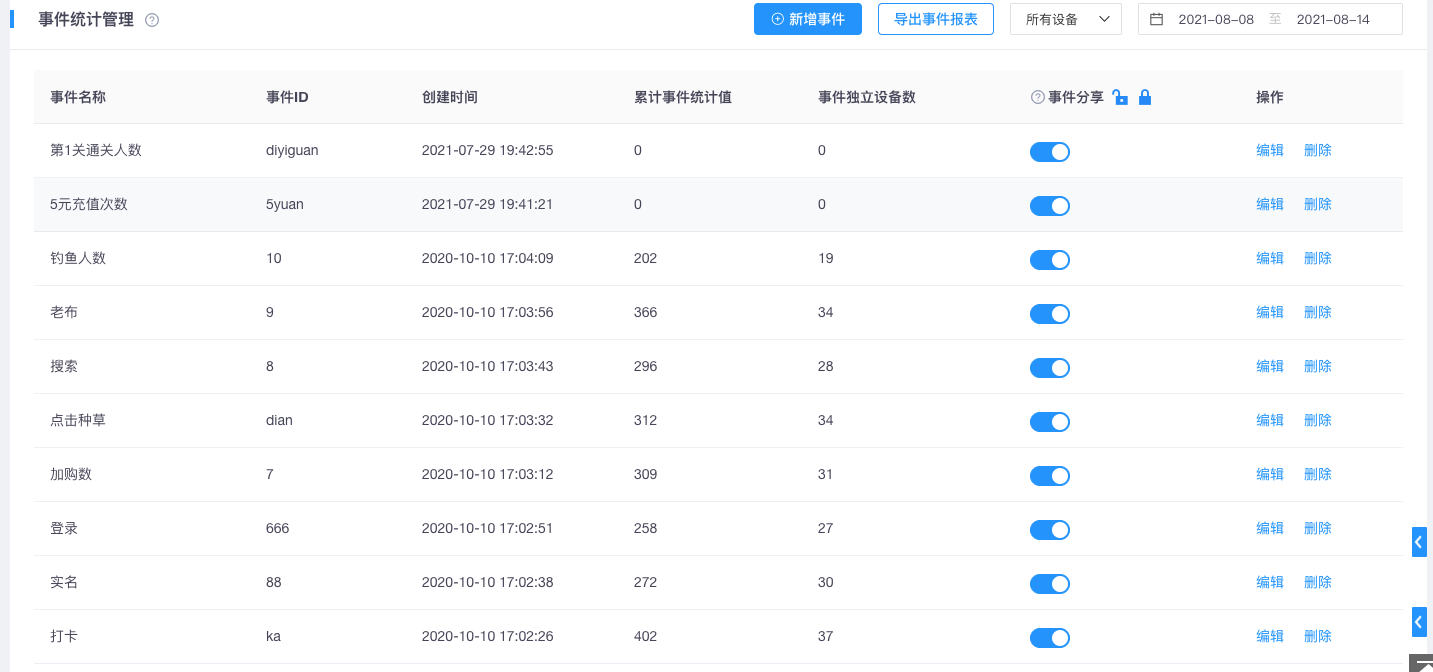
Task: Click the help icon beside 事件统计管理
Action: tap(152, 20)
